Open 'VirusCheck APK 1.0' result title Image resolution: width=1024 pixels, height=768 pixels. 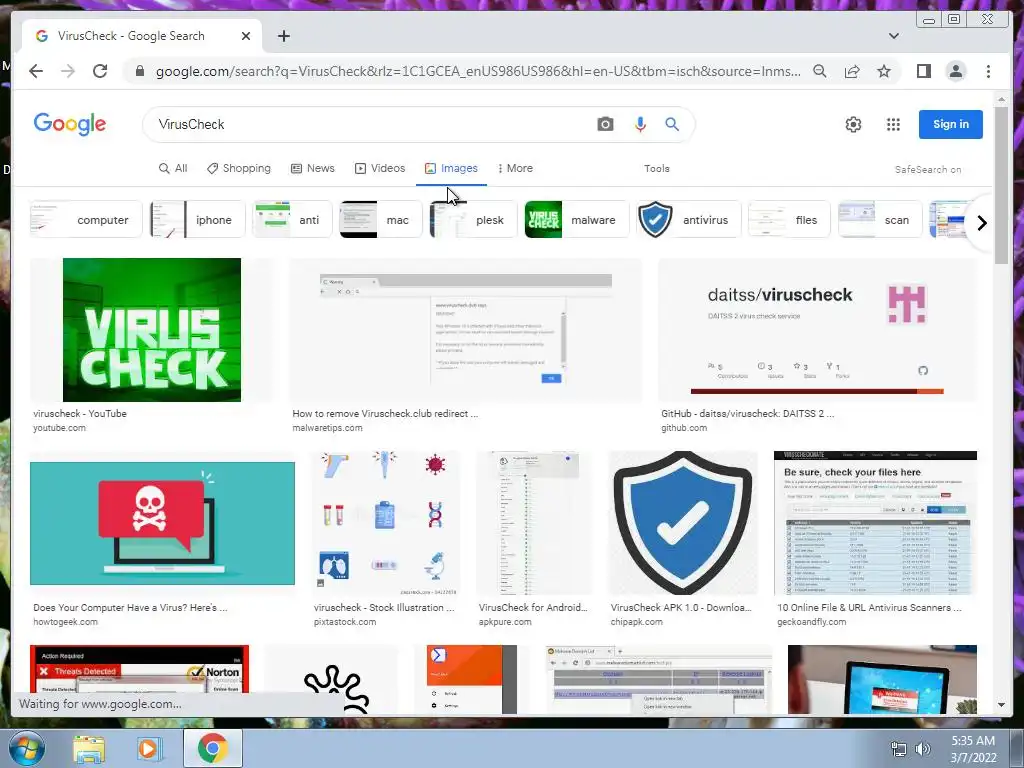point(681,607)
